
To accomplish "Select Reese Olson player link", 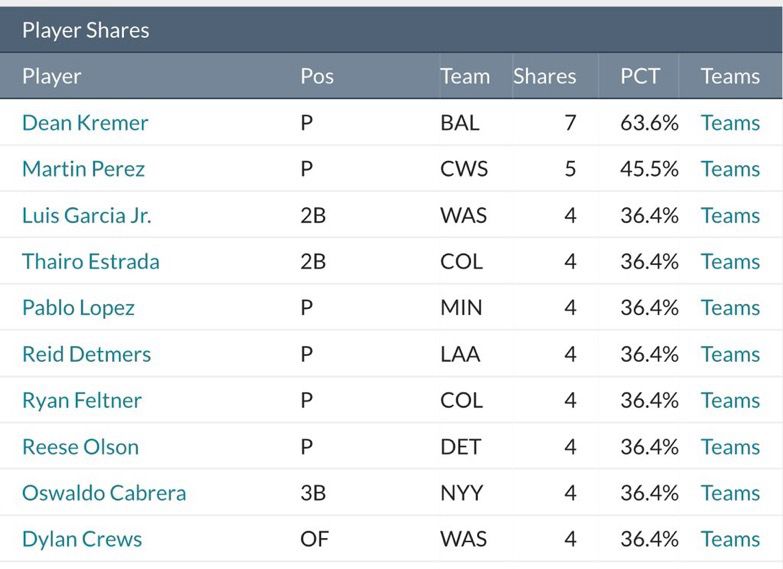I will [x=80, y=447].
